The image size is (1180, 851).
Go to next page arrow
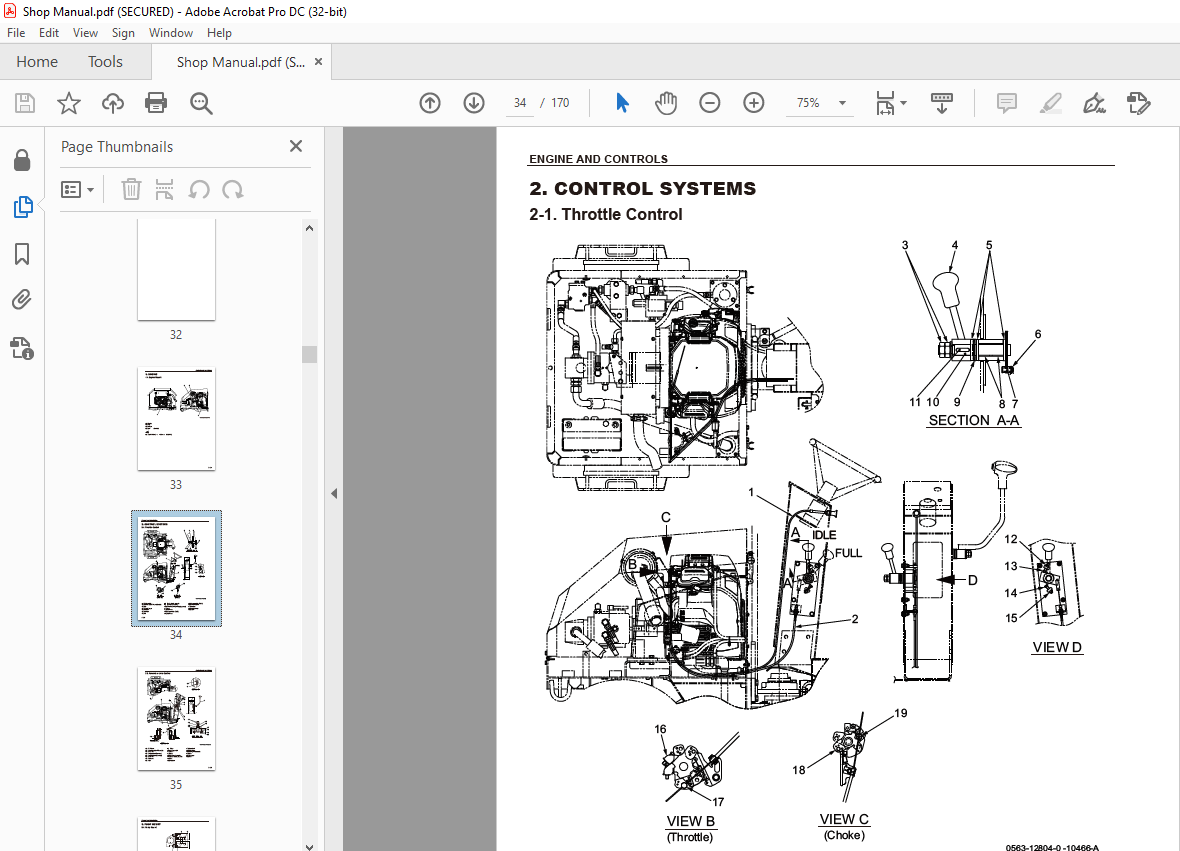473,103
